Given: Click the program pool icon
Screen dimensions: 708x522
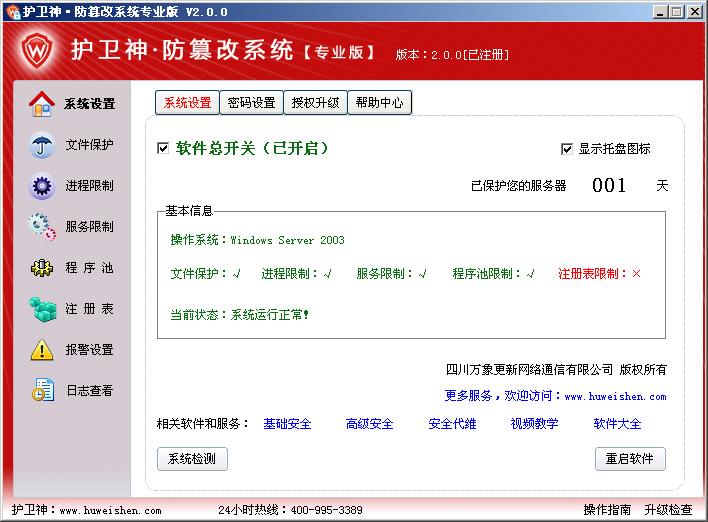Looking at the screenshot, I should click(x=42, y=268).
